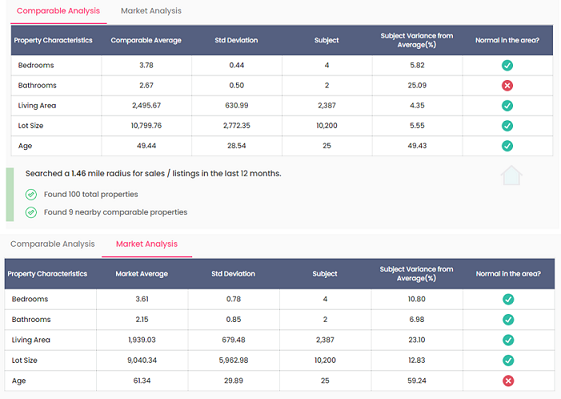
Task: Click green check icon for comparable Bedrooms row
Action: [507, 65]
